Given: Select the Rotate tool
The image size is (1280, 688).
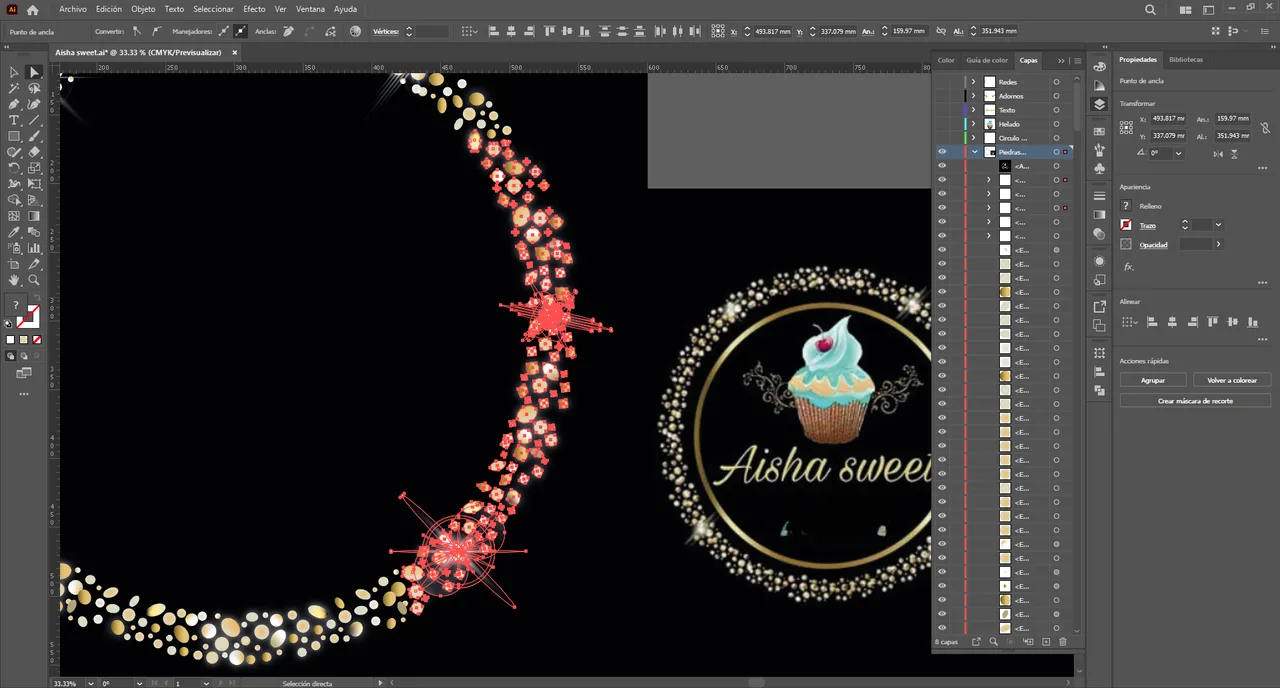Looking at the screenshot, I should tap(14, 168).
